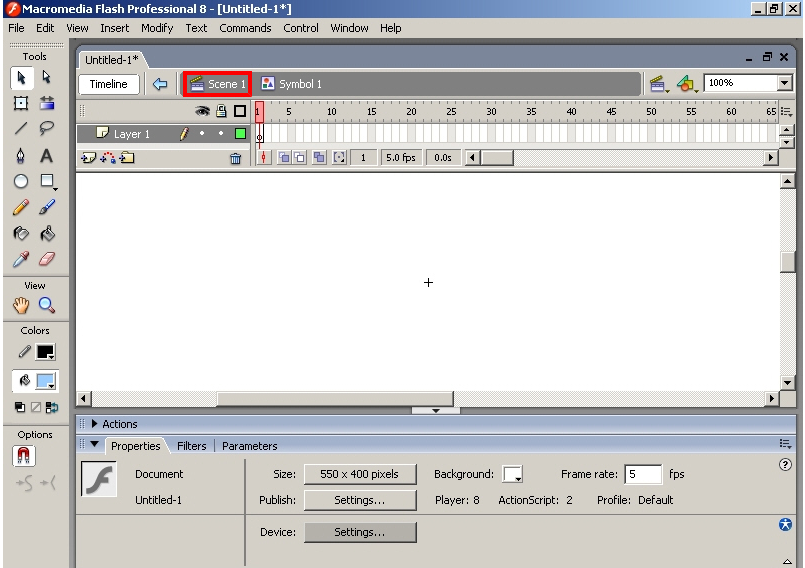Screen dimensions: 805x568
Task: Select the Ink Bottle tool
Action: tap(21, 234)
